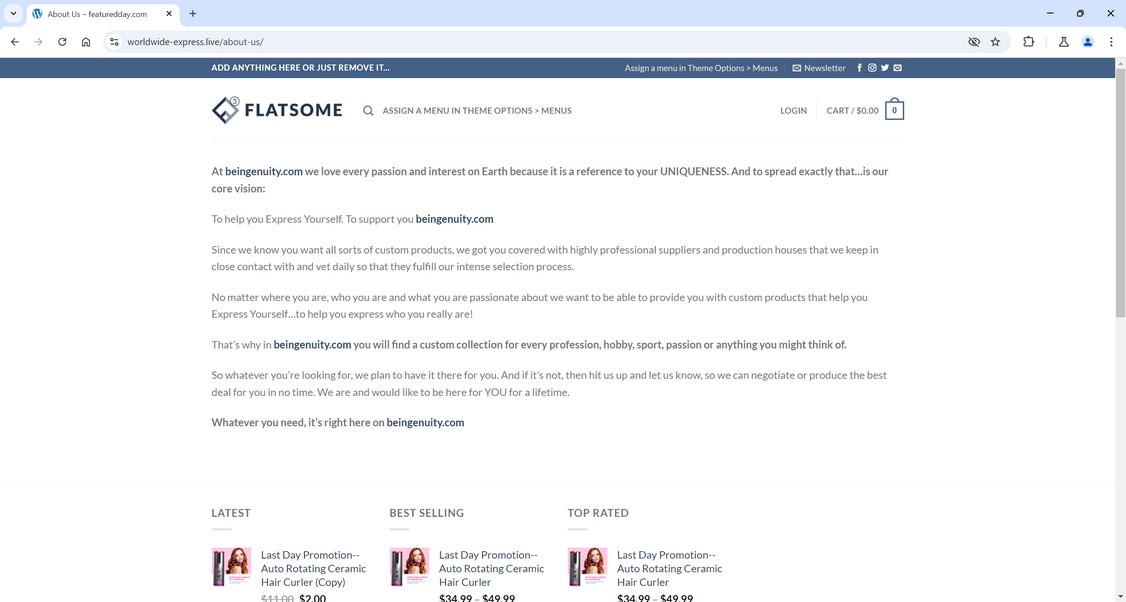Click TOP RATED product thumbnail image
Viewport: 1126px width, 602px height.
[587, 568]
